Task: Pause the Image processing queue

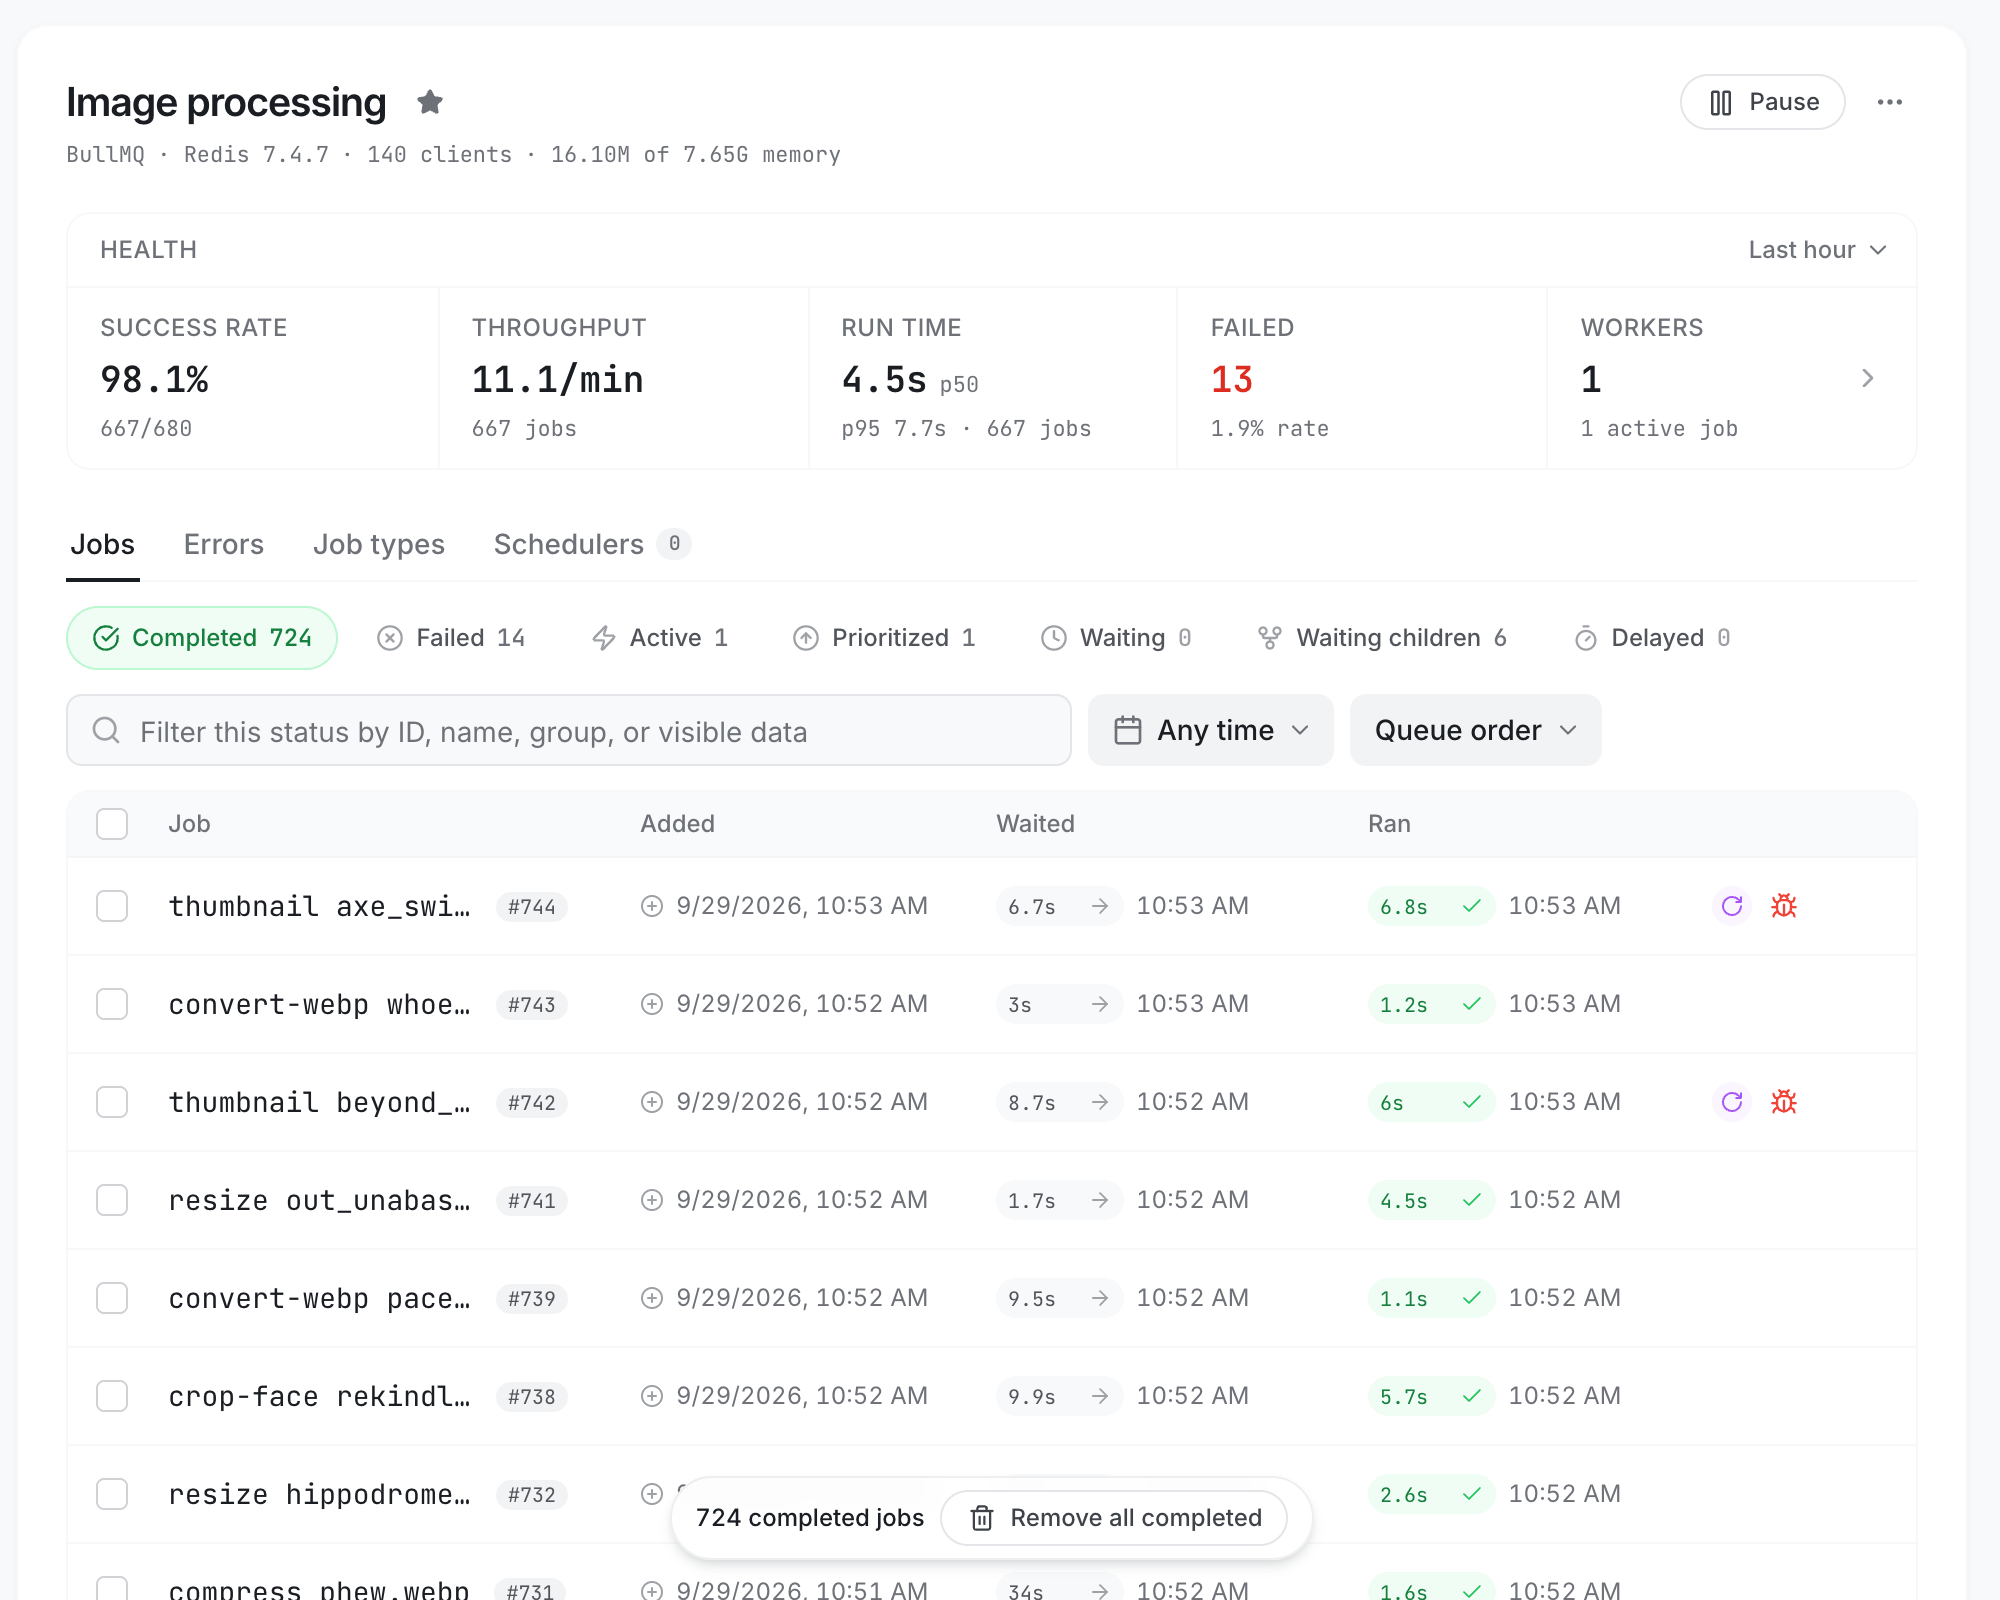Action: pyautogui.click(x=1762, y=102)
